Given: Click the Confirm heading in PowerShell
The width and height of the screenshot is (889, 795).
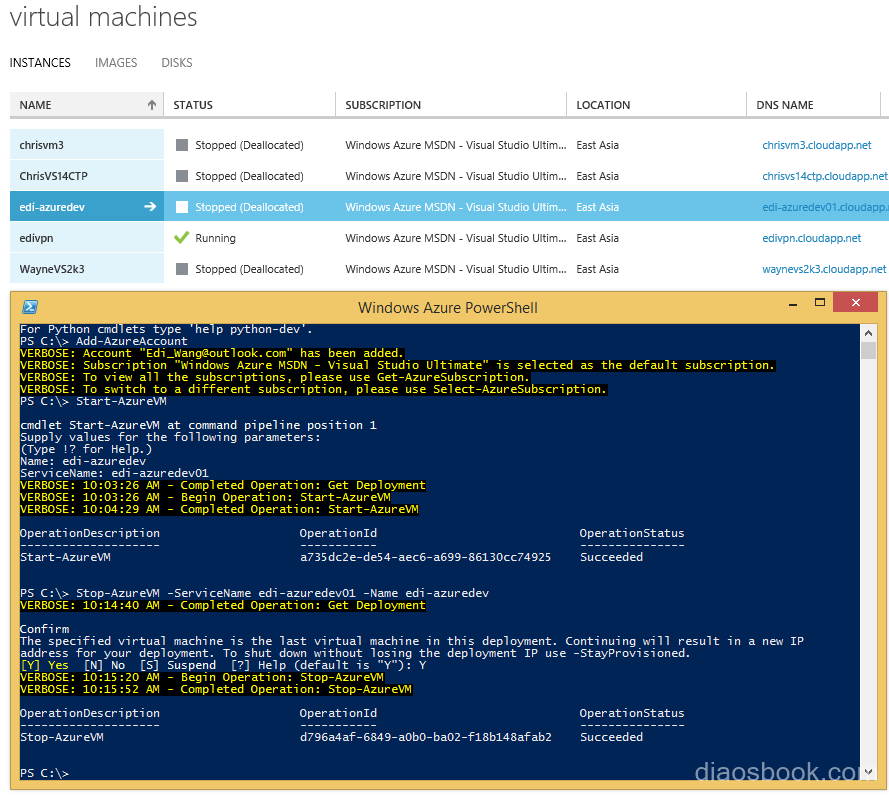Looking at the screenshot, I should (45, 629).
